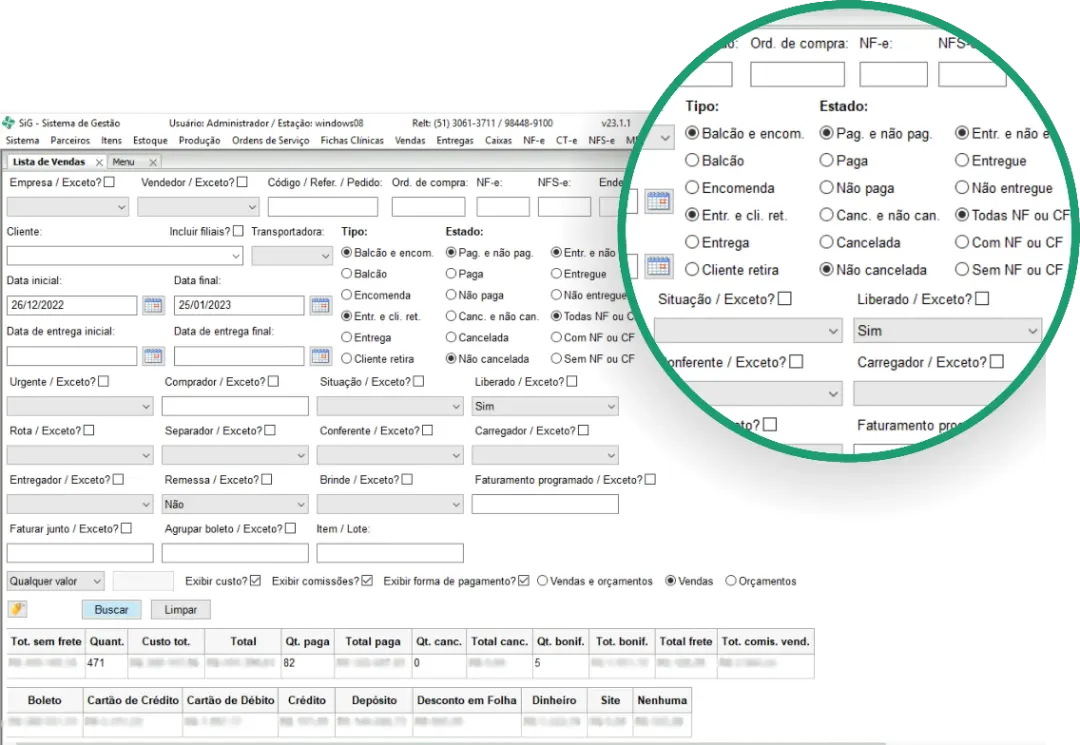The width and height of the screenshot is (1080, 745).
Task: Tick the Agrupar boleto / Exceto? checkbox
Action: 291,528
